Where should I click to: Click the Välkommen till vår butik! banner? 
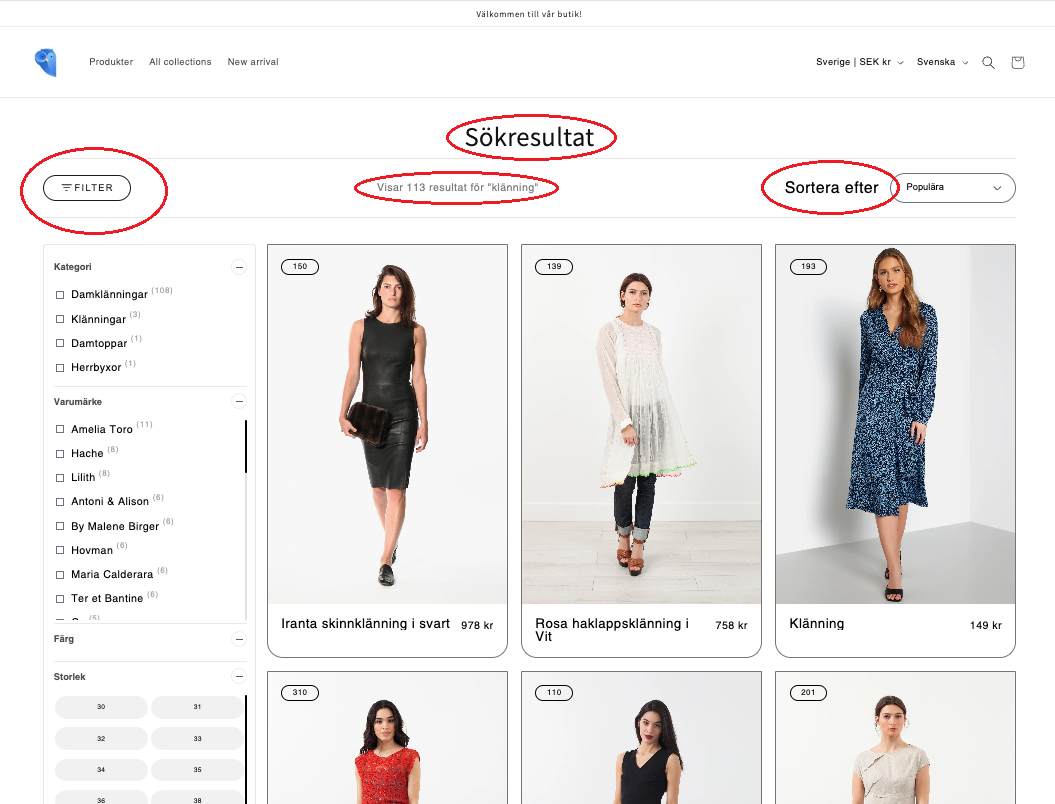click(x=529, y=14)
